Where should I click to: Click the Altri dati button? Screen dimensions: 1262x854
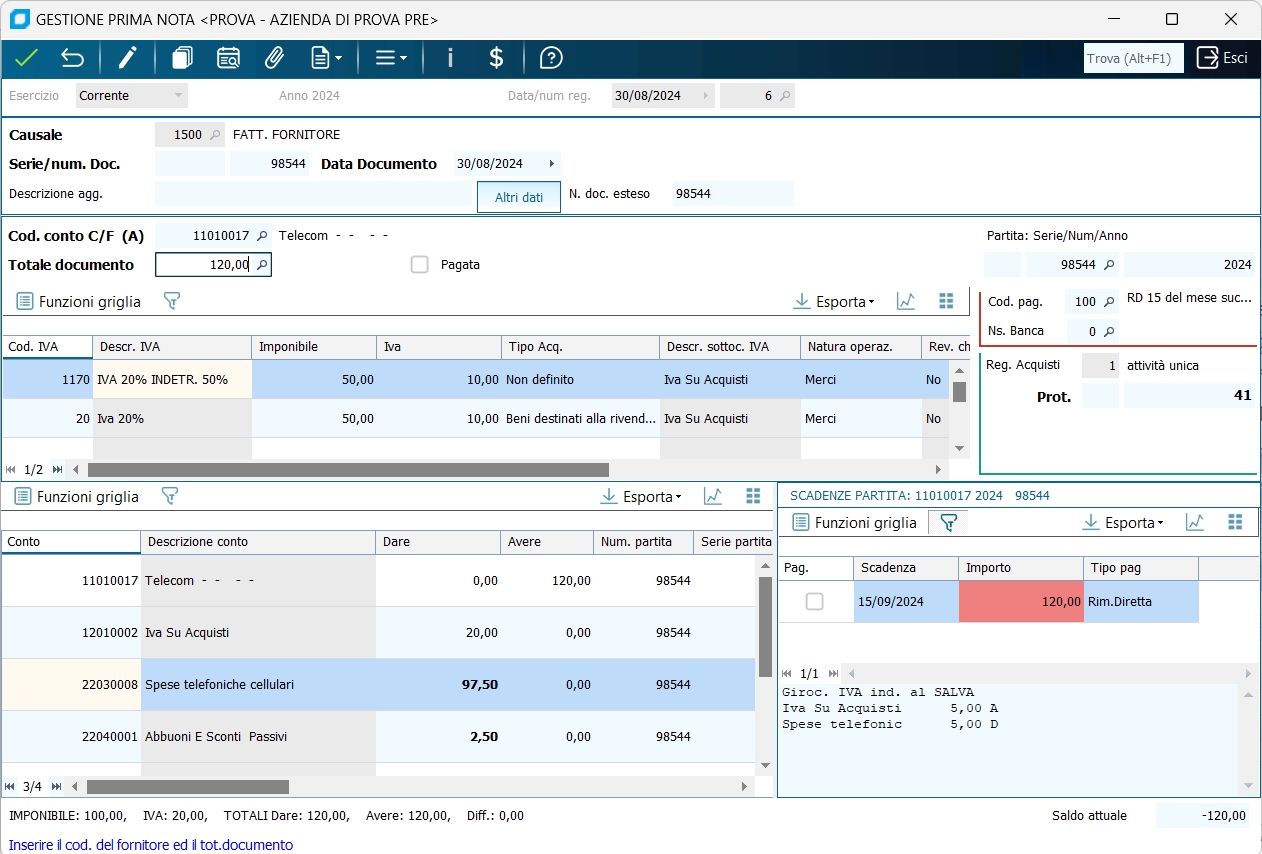519,198
